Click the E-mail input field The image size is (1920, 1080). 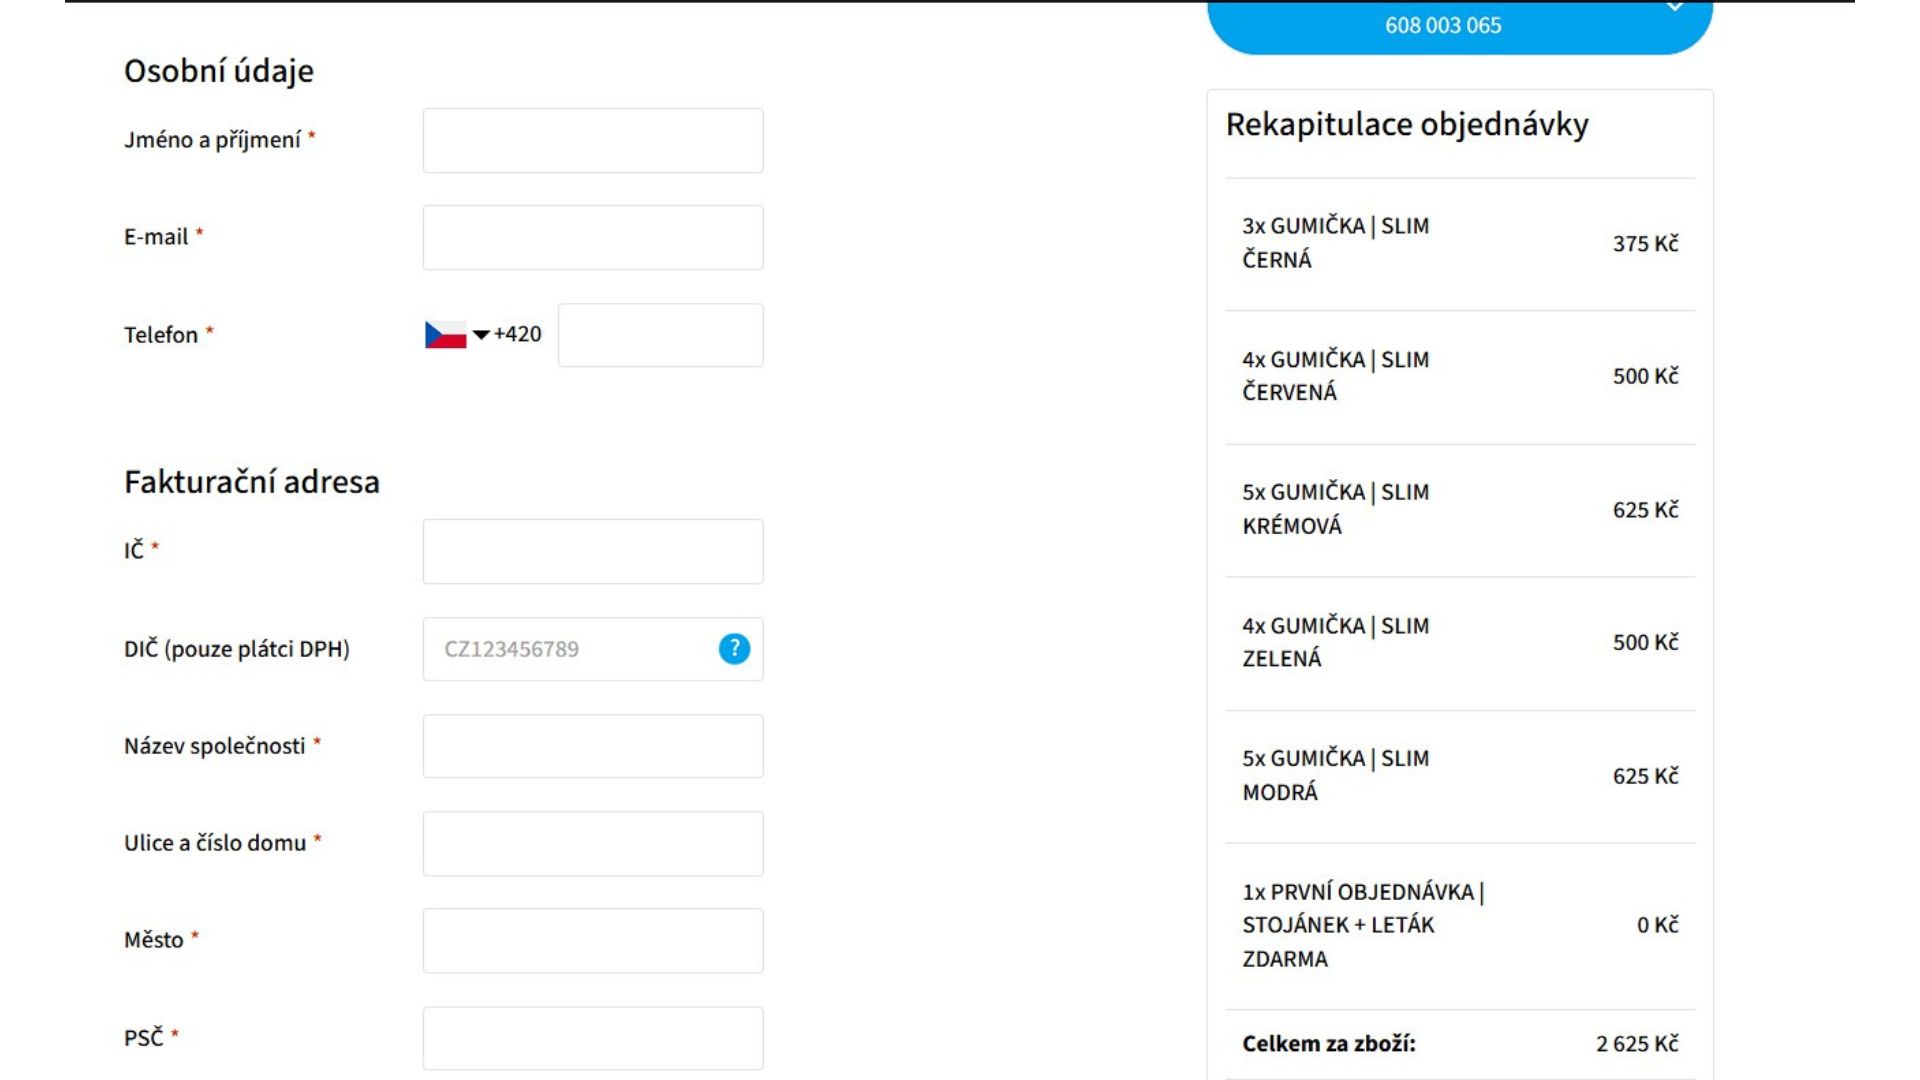593,236
